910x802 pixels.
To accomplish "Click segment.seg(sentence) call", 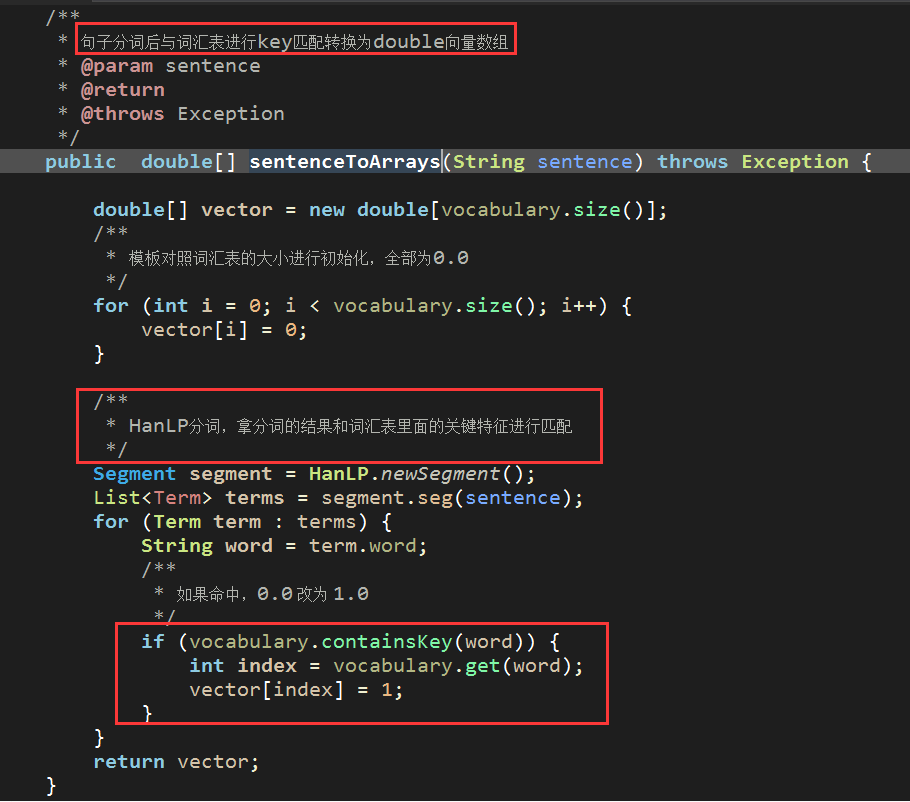I will pyautogui.click(x=452, y=498).
